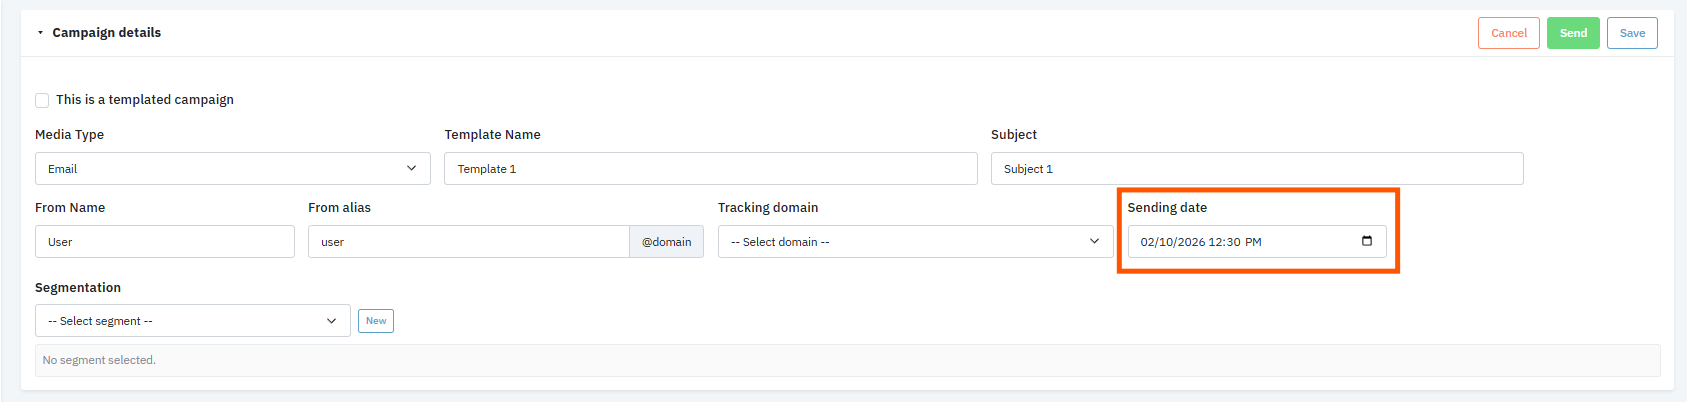This screenshot has width=1687, height=402.
Task: Select the From Name input box
Action: [164, 242]
